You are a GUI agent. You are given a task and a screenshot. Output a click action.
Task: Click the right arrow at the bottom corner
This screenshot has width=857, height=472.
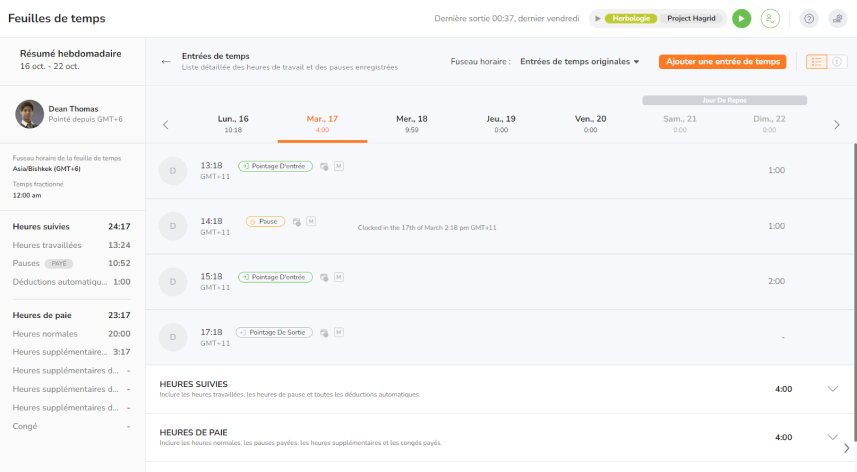click(x=847, y=449)
